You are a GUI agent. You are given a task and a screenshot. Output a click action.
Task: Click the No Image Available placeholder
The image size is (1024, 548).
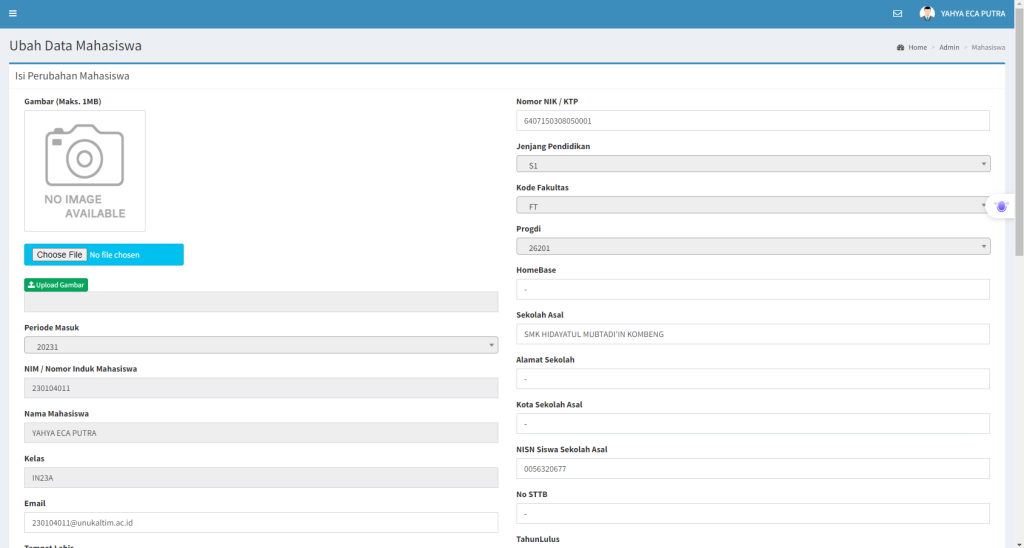point(85,171)
